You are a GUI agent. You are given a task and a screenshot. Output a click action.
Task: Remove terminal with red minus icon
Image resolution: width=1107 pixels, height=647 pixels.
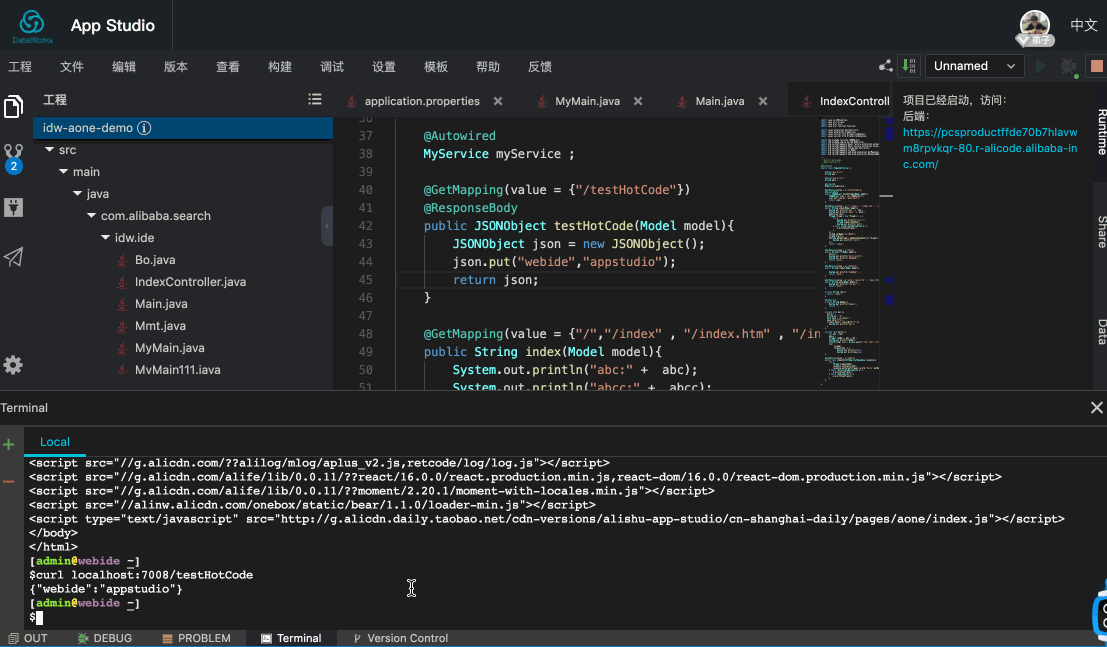tap(8, 482)
